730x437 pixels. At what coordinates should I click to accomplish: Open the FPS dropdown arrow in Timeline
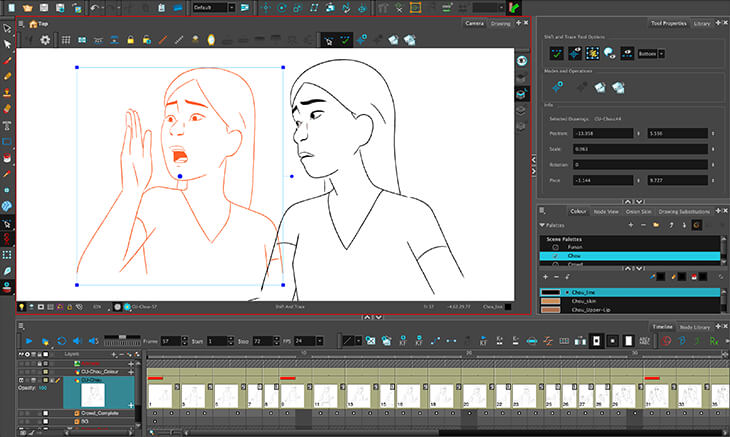(319, 341)
